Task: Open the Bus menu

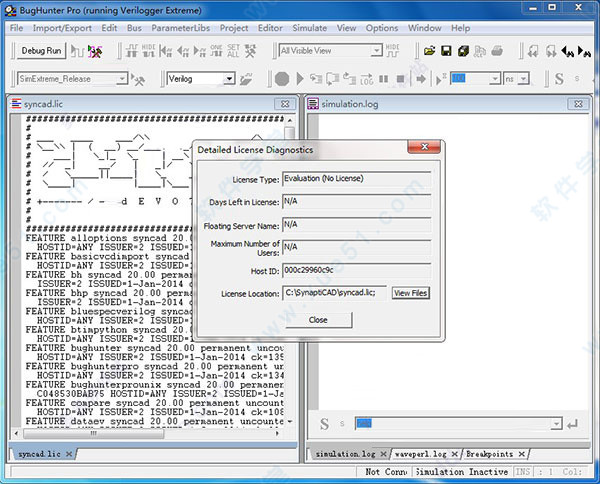Action: coord(134,28)
